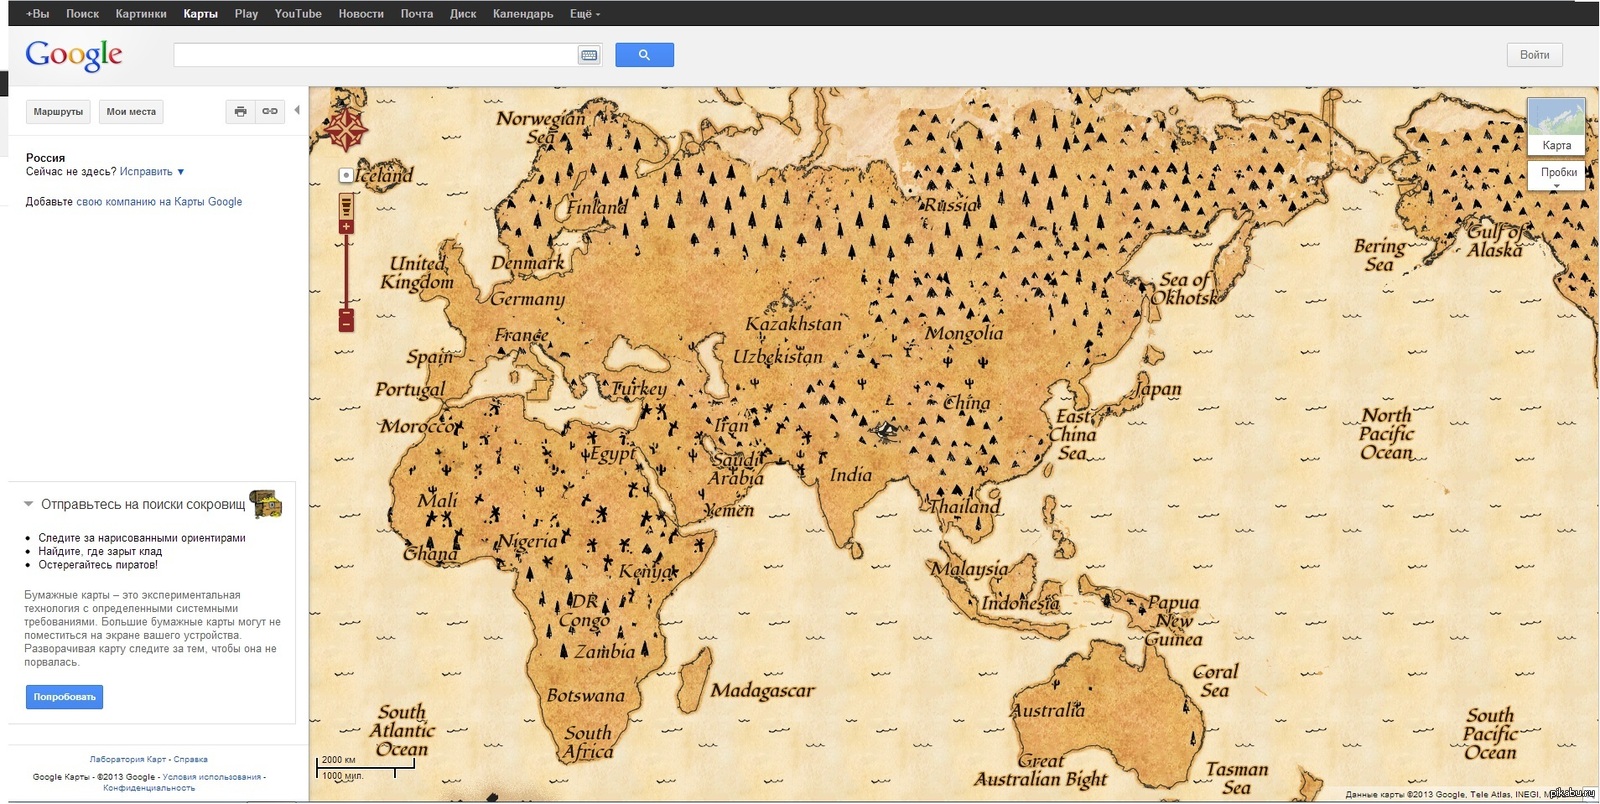Image resolution: width=1600 pixels, height=804 pixels.
Task: Click the Papua New Guinea label
Action: tap(1173, 621)
